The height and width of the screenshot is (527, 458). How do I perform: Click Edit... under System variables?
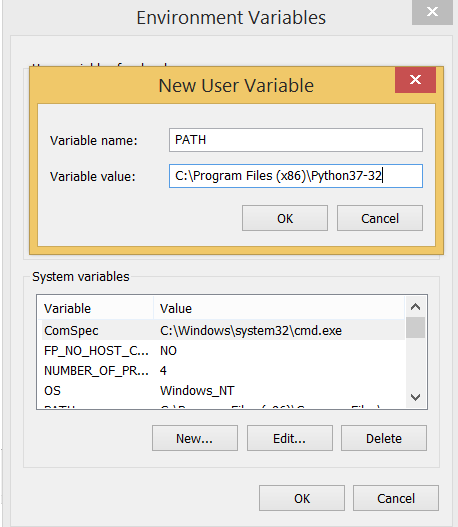pyautogui.click(x=290, y=438)
